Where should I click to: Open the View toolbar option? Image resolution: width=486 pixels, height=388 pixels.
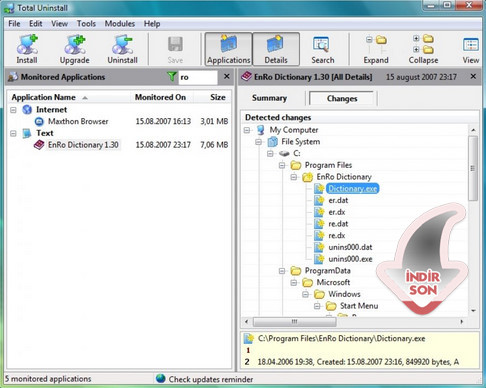pyautogui.click(x=471, y=49)
